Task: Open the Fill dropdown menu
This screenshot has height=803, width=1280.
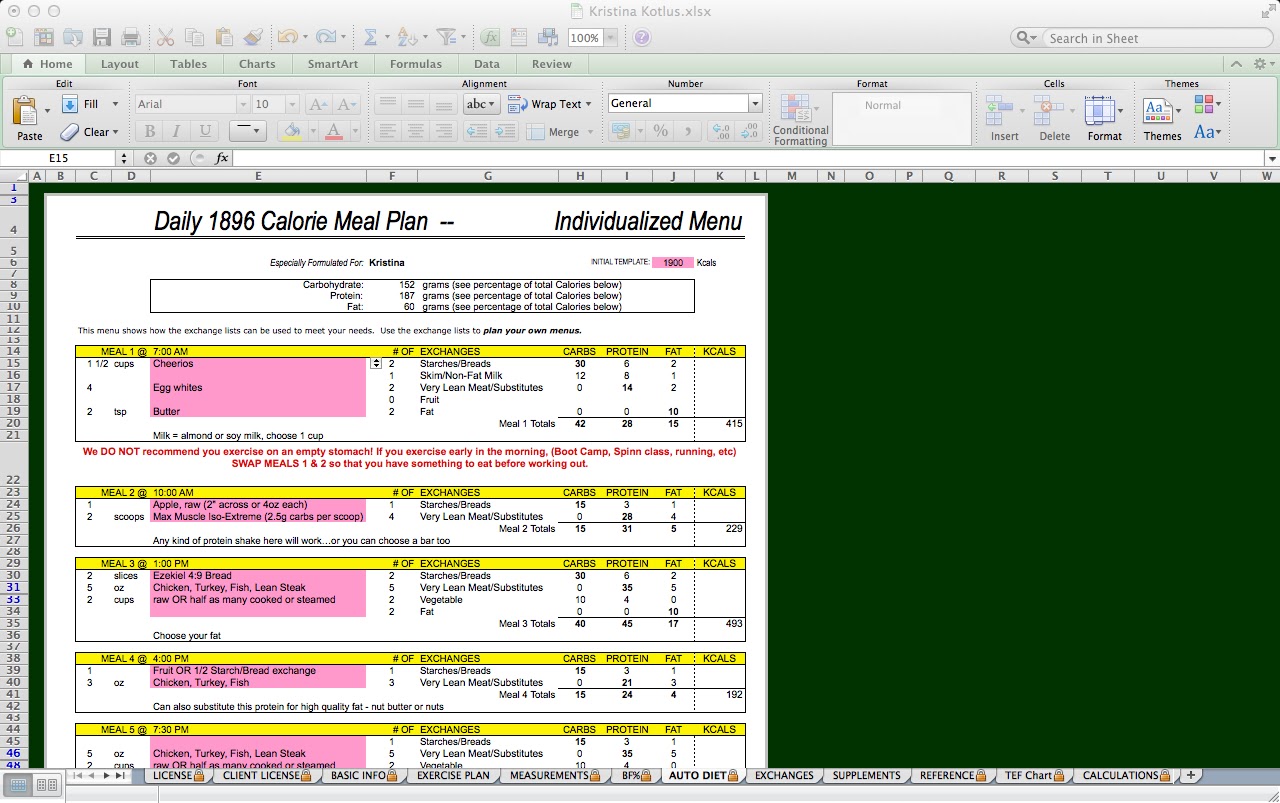Action: [115, 104]
